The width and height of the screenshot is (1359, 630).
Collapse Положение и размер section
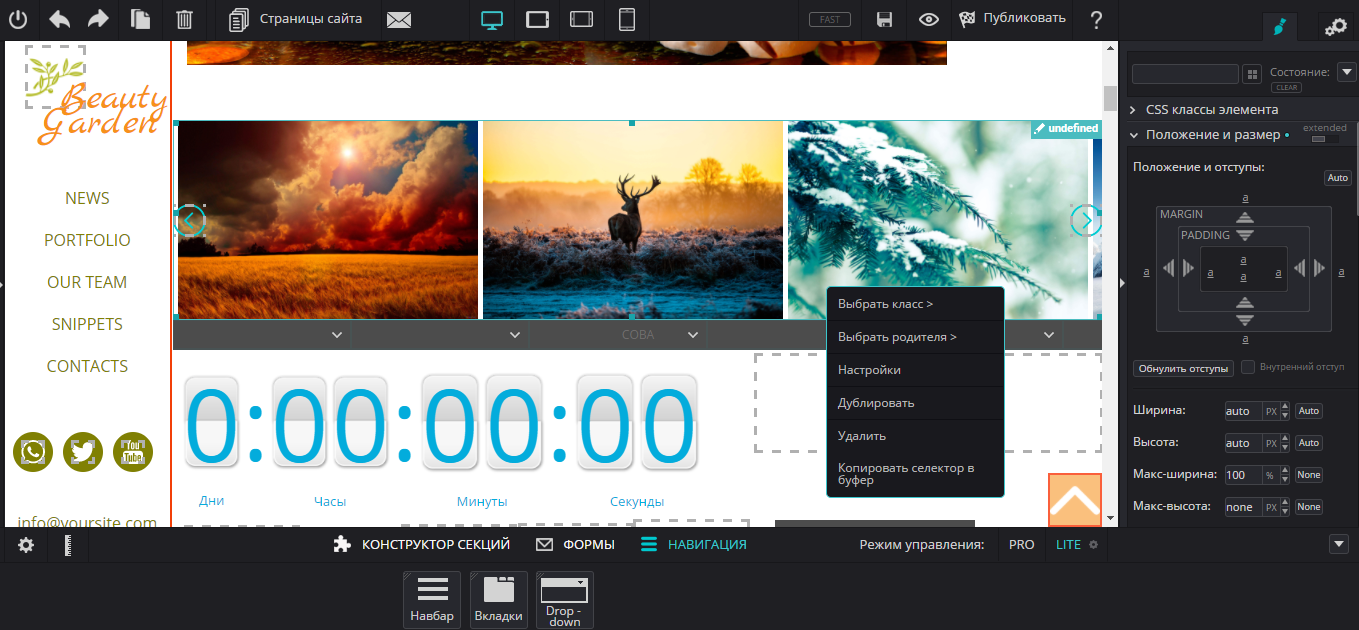[1211, 135]
